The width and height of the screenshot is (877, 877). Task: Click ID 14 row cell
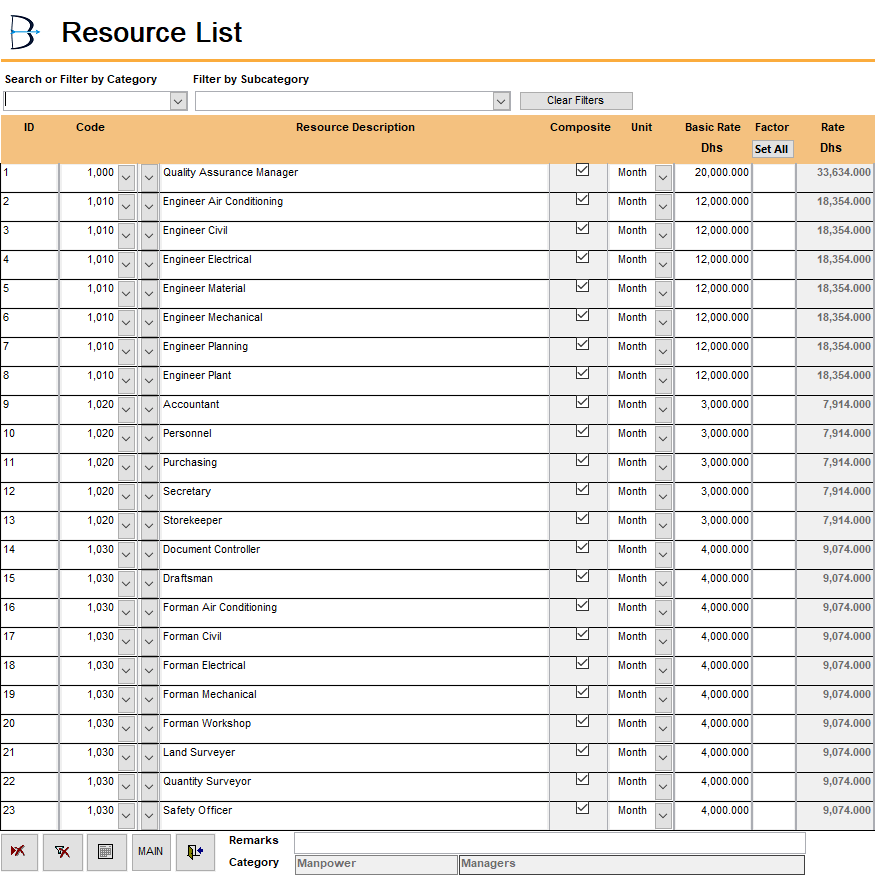[29, 555]
